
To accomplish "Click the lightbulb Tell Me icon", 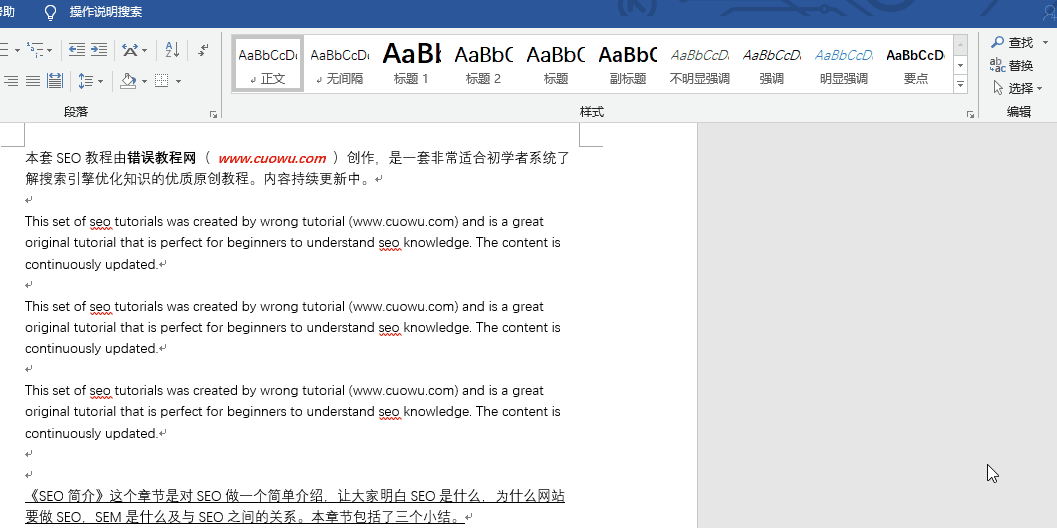I will click(50, 12).
